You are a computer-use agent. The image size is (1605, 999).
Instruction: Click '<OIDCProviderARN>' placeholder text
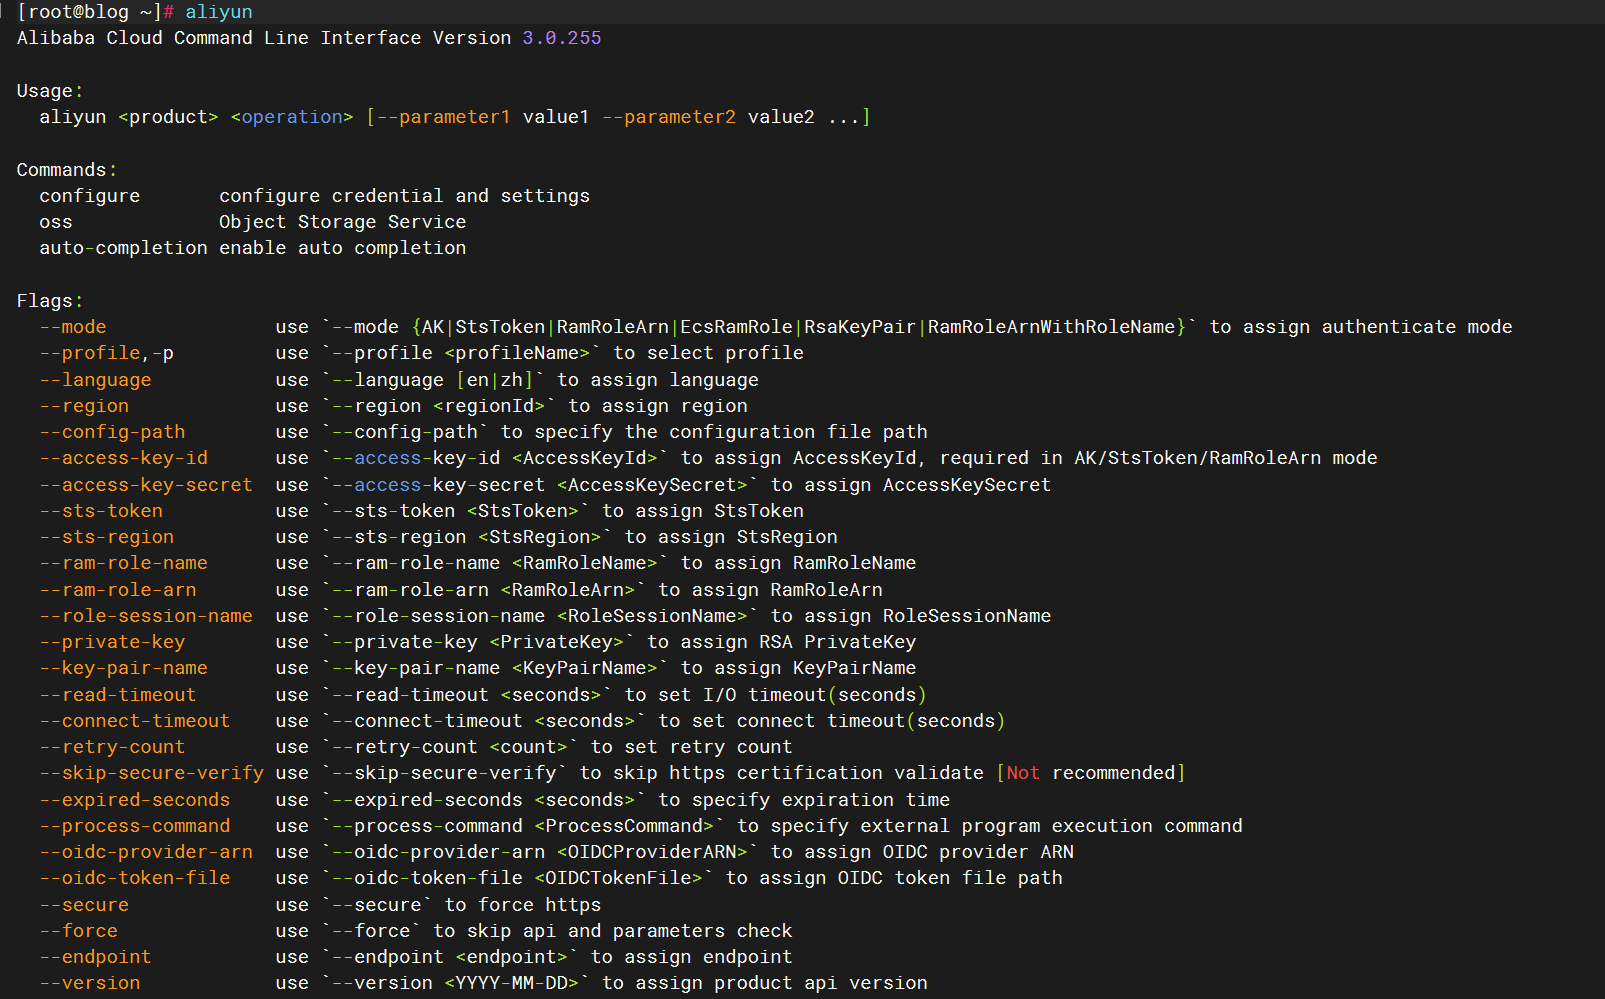click(652, 852)
